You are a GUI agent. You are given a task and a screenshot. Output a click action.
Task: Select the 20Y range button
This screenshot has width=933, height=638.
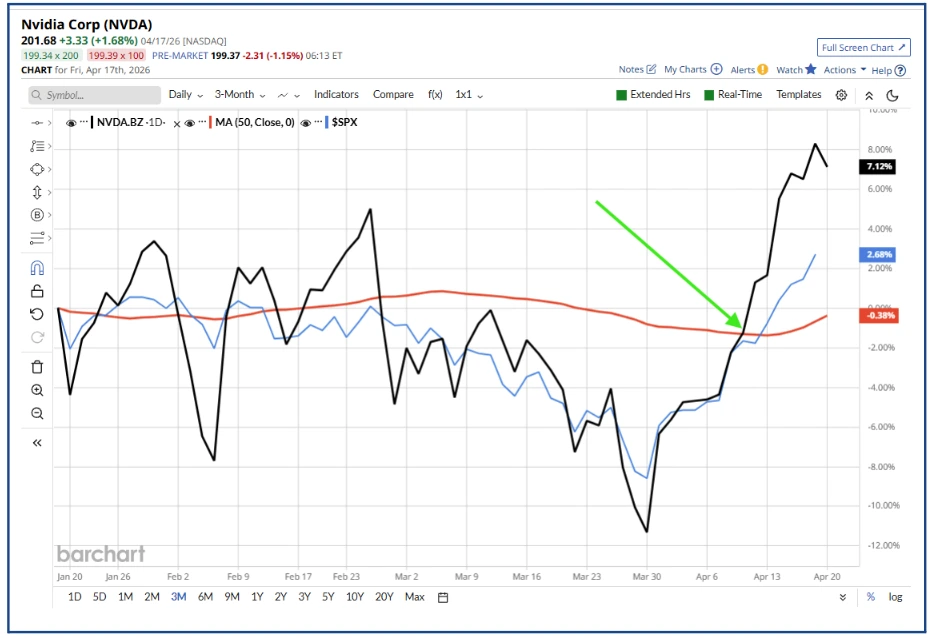(x=384, y=597)
